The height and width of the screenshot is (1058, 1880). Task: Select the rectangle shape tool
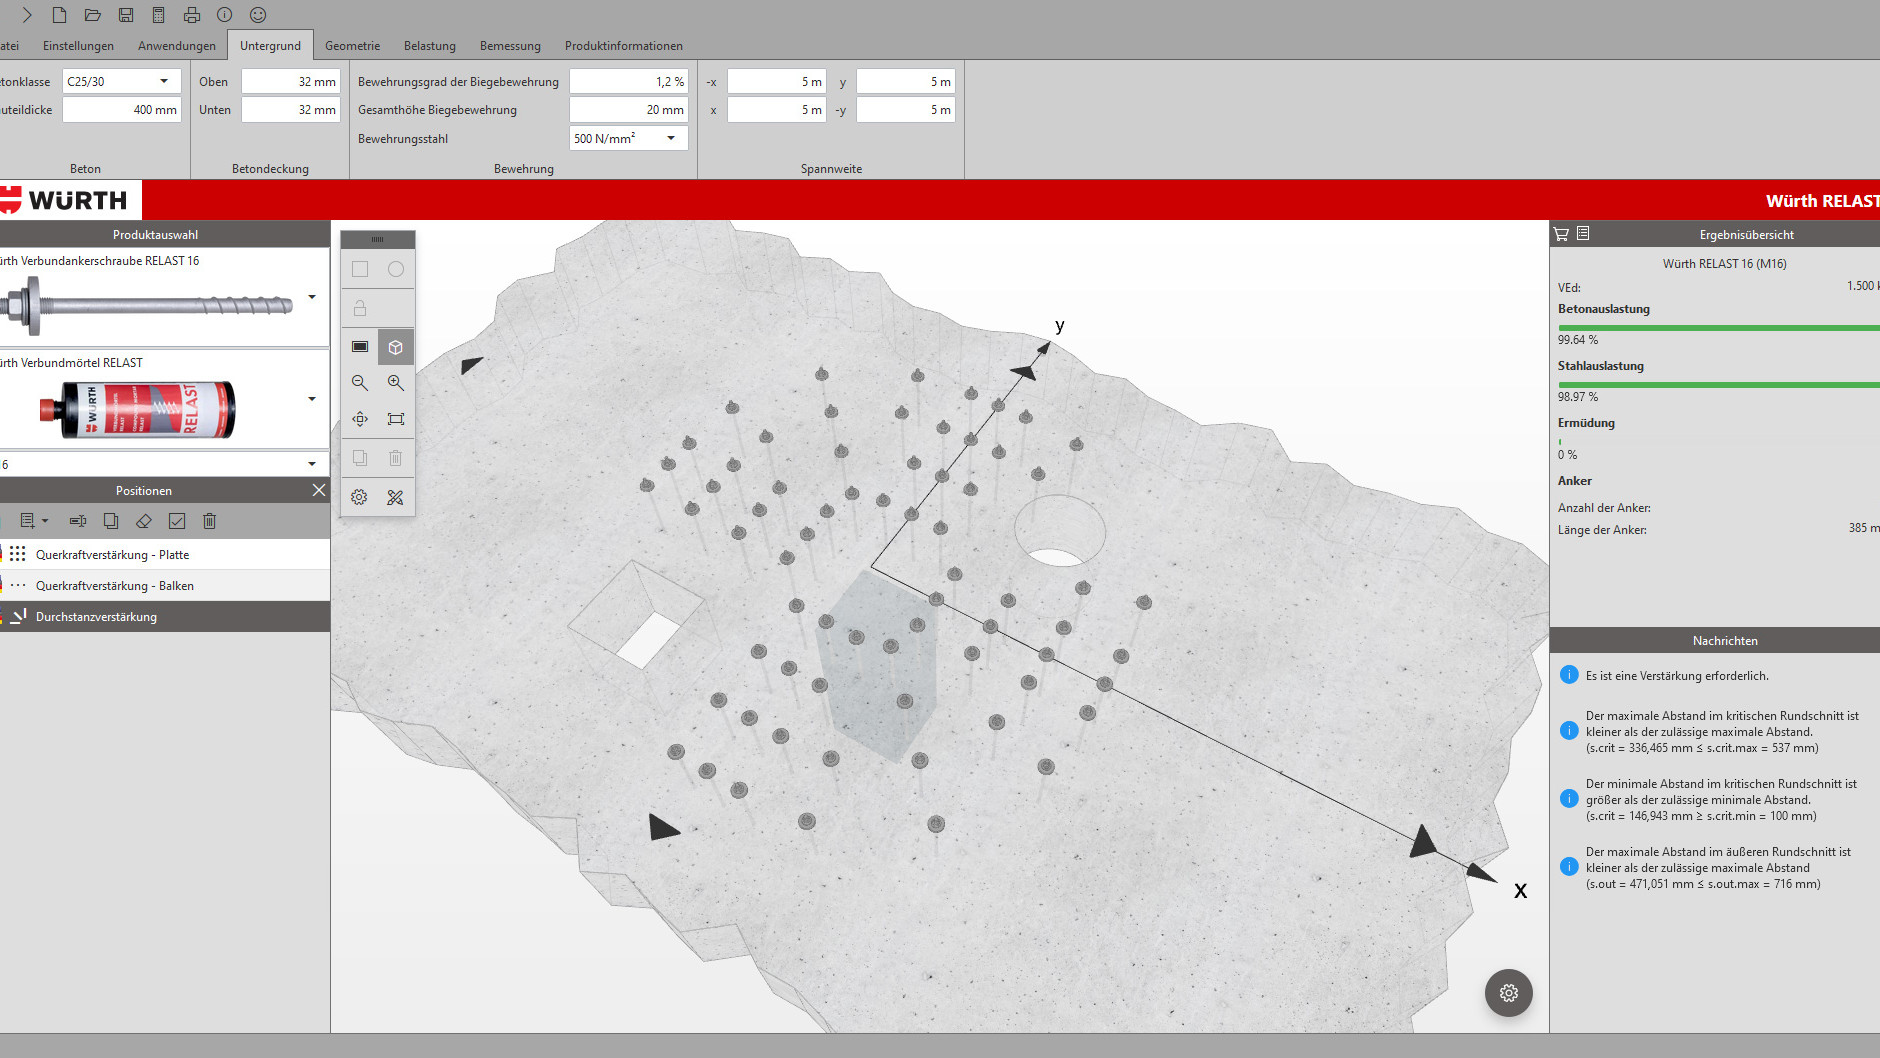pos(360,269)
